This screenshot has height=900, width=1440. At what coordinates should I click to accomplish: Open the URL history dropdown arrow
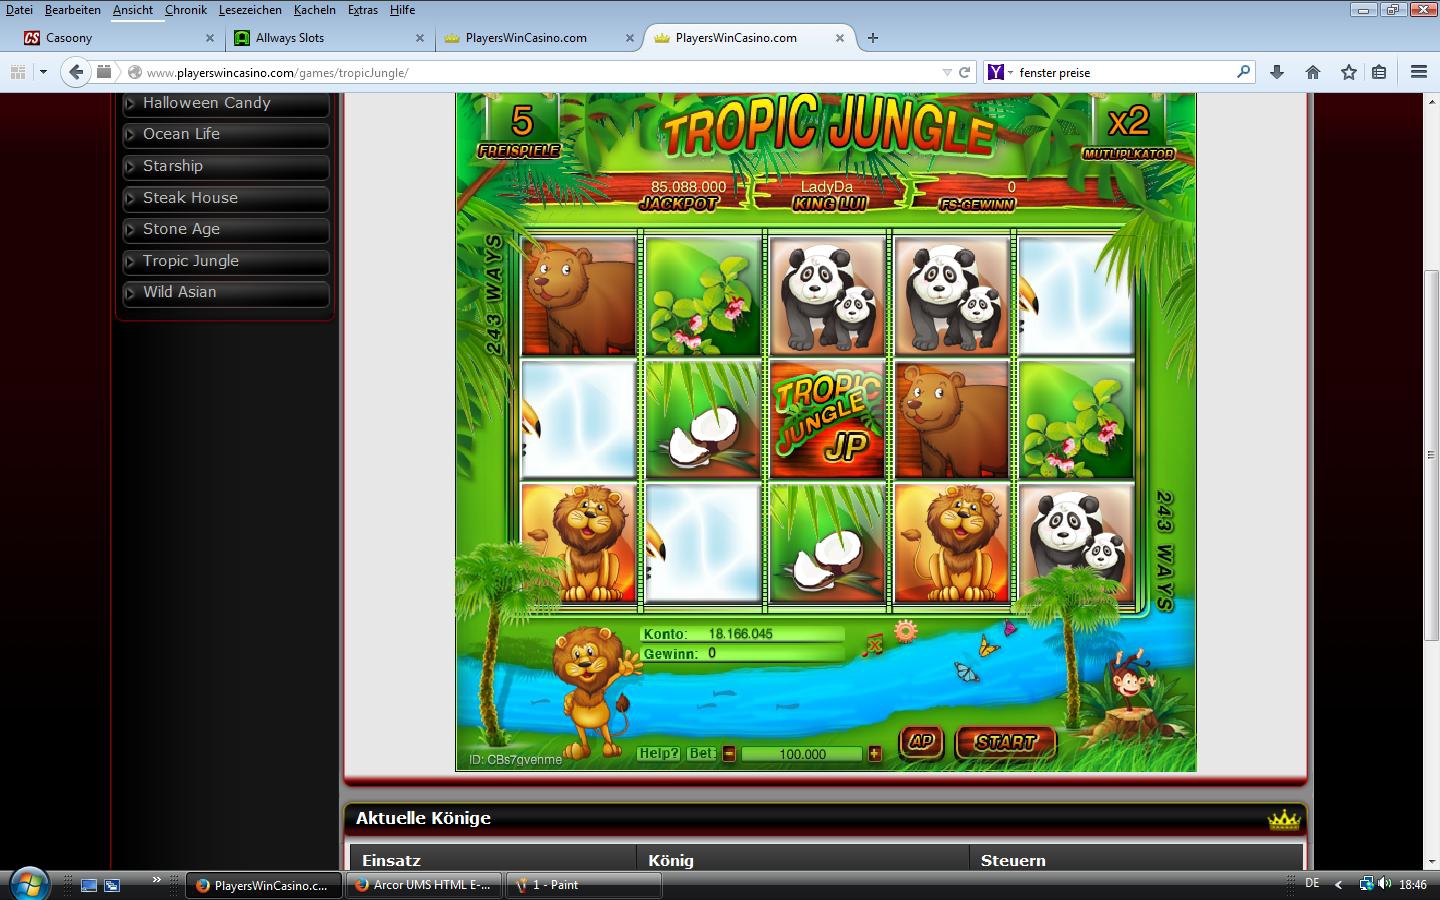click(946, 72)
